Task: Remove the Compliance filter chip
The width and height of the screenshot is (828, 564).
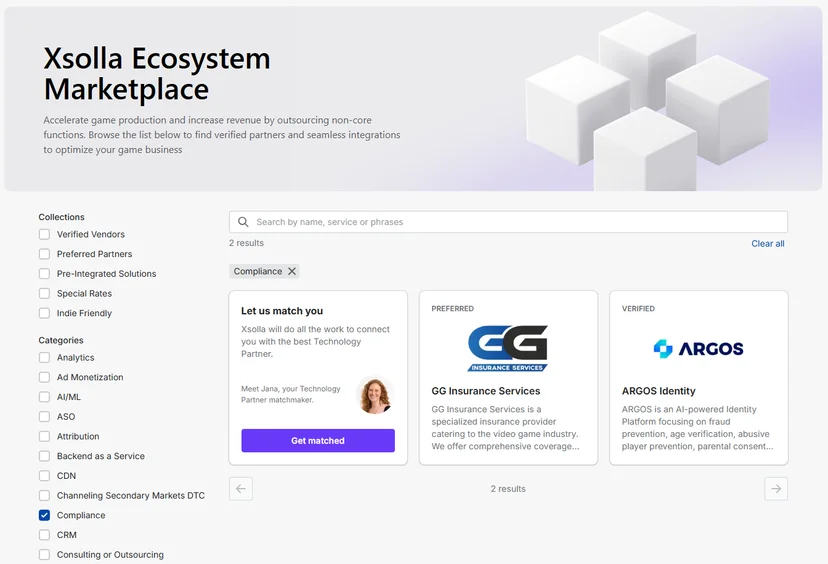Action: point(292,271)
